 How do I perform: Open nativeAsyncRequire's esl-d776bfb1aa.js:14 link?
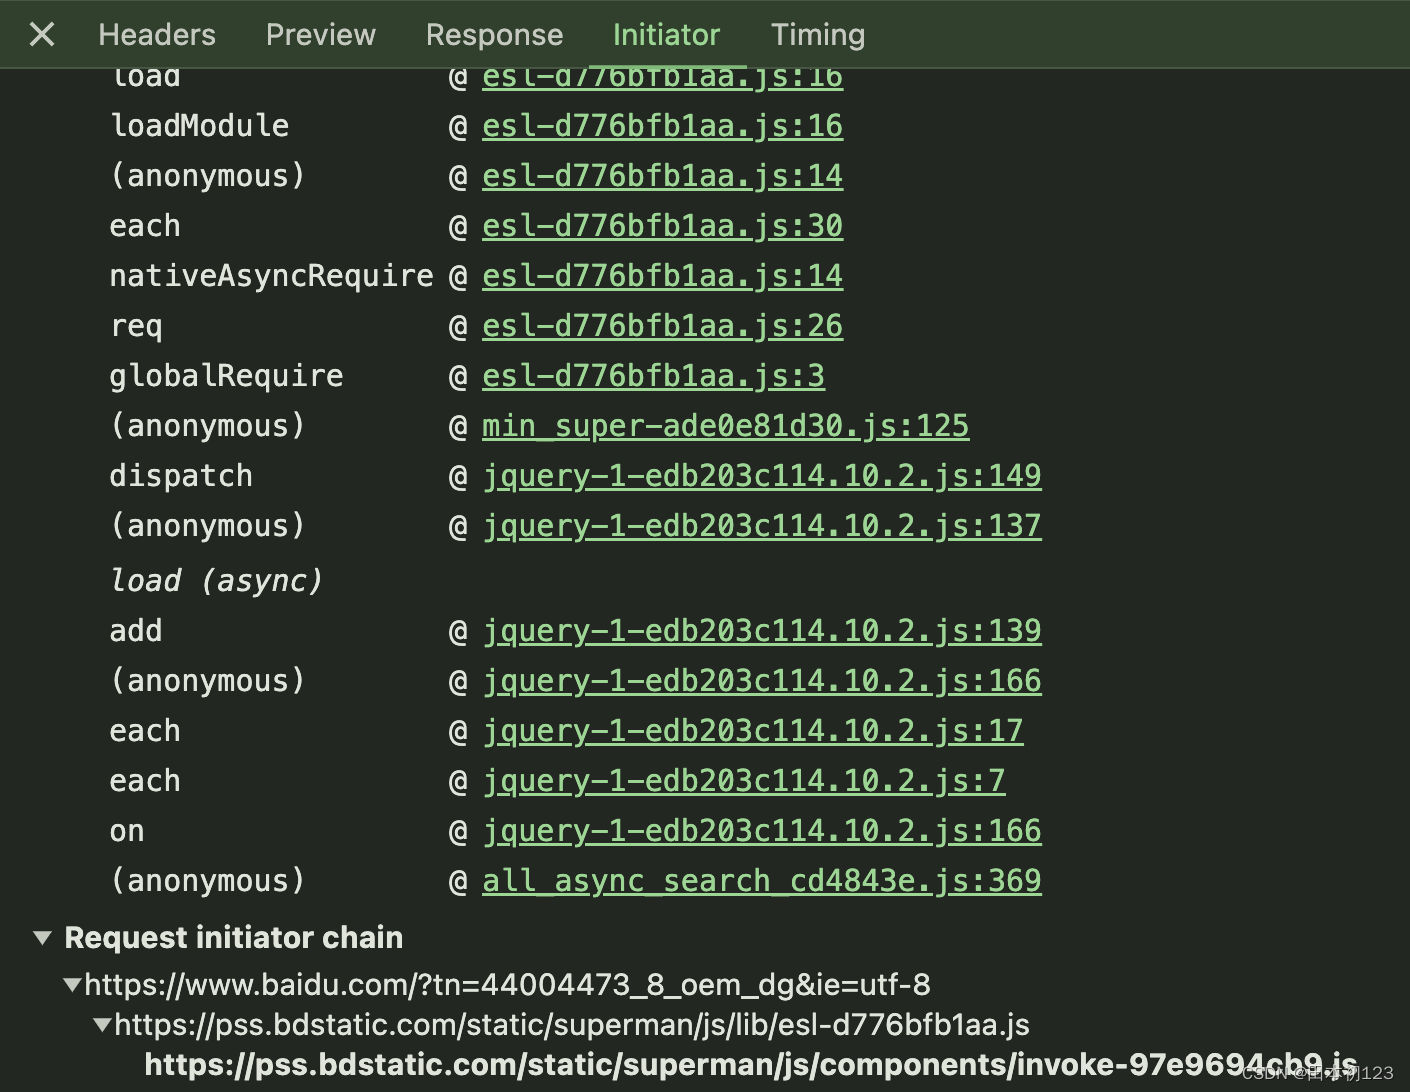click(662, 276)
